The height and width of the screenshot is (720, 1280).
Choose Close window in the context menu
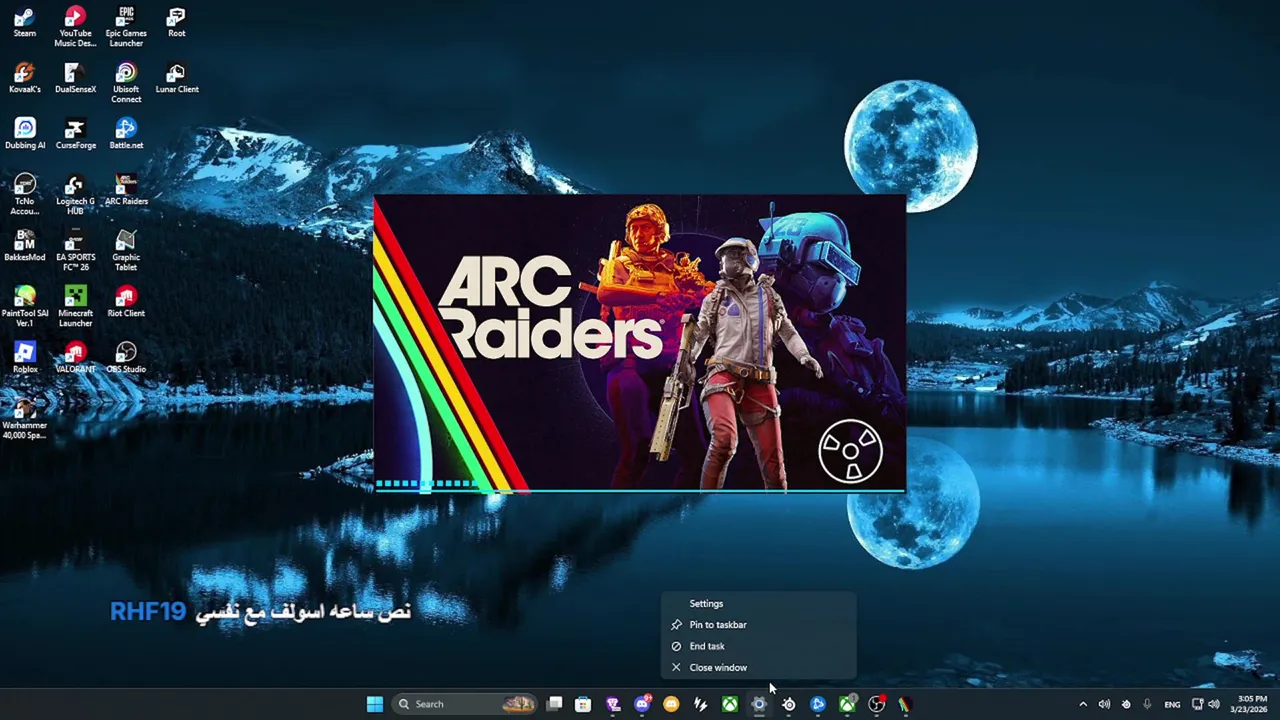point(758,667)
